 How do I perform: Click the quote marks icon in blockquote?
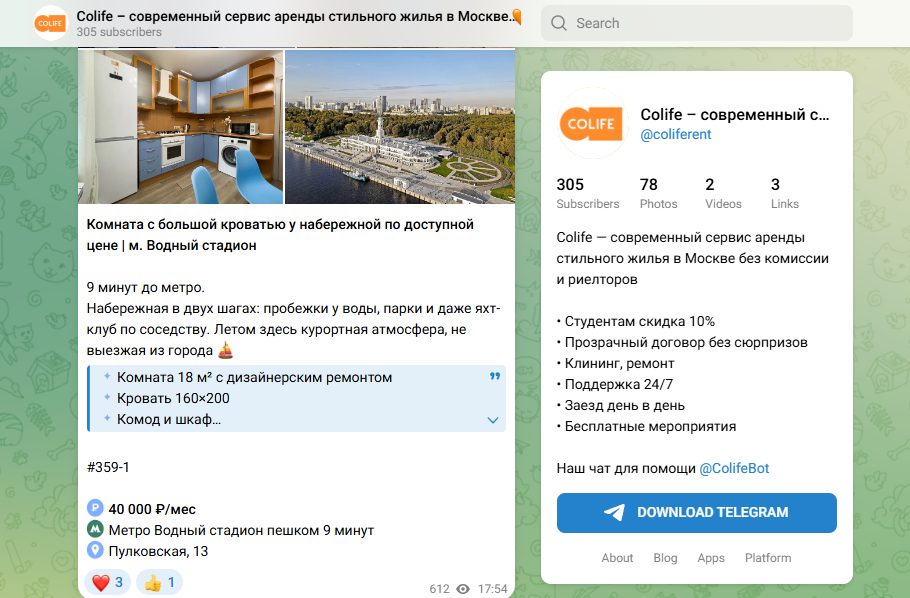494,376
